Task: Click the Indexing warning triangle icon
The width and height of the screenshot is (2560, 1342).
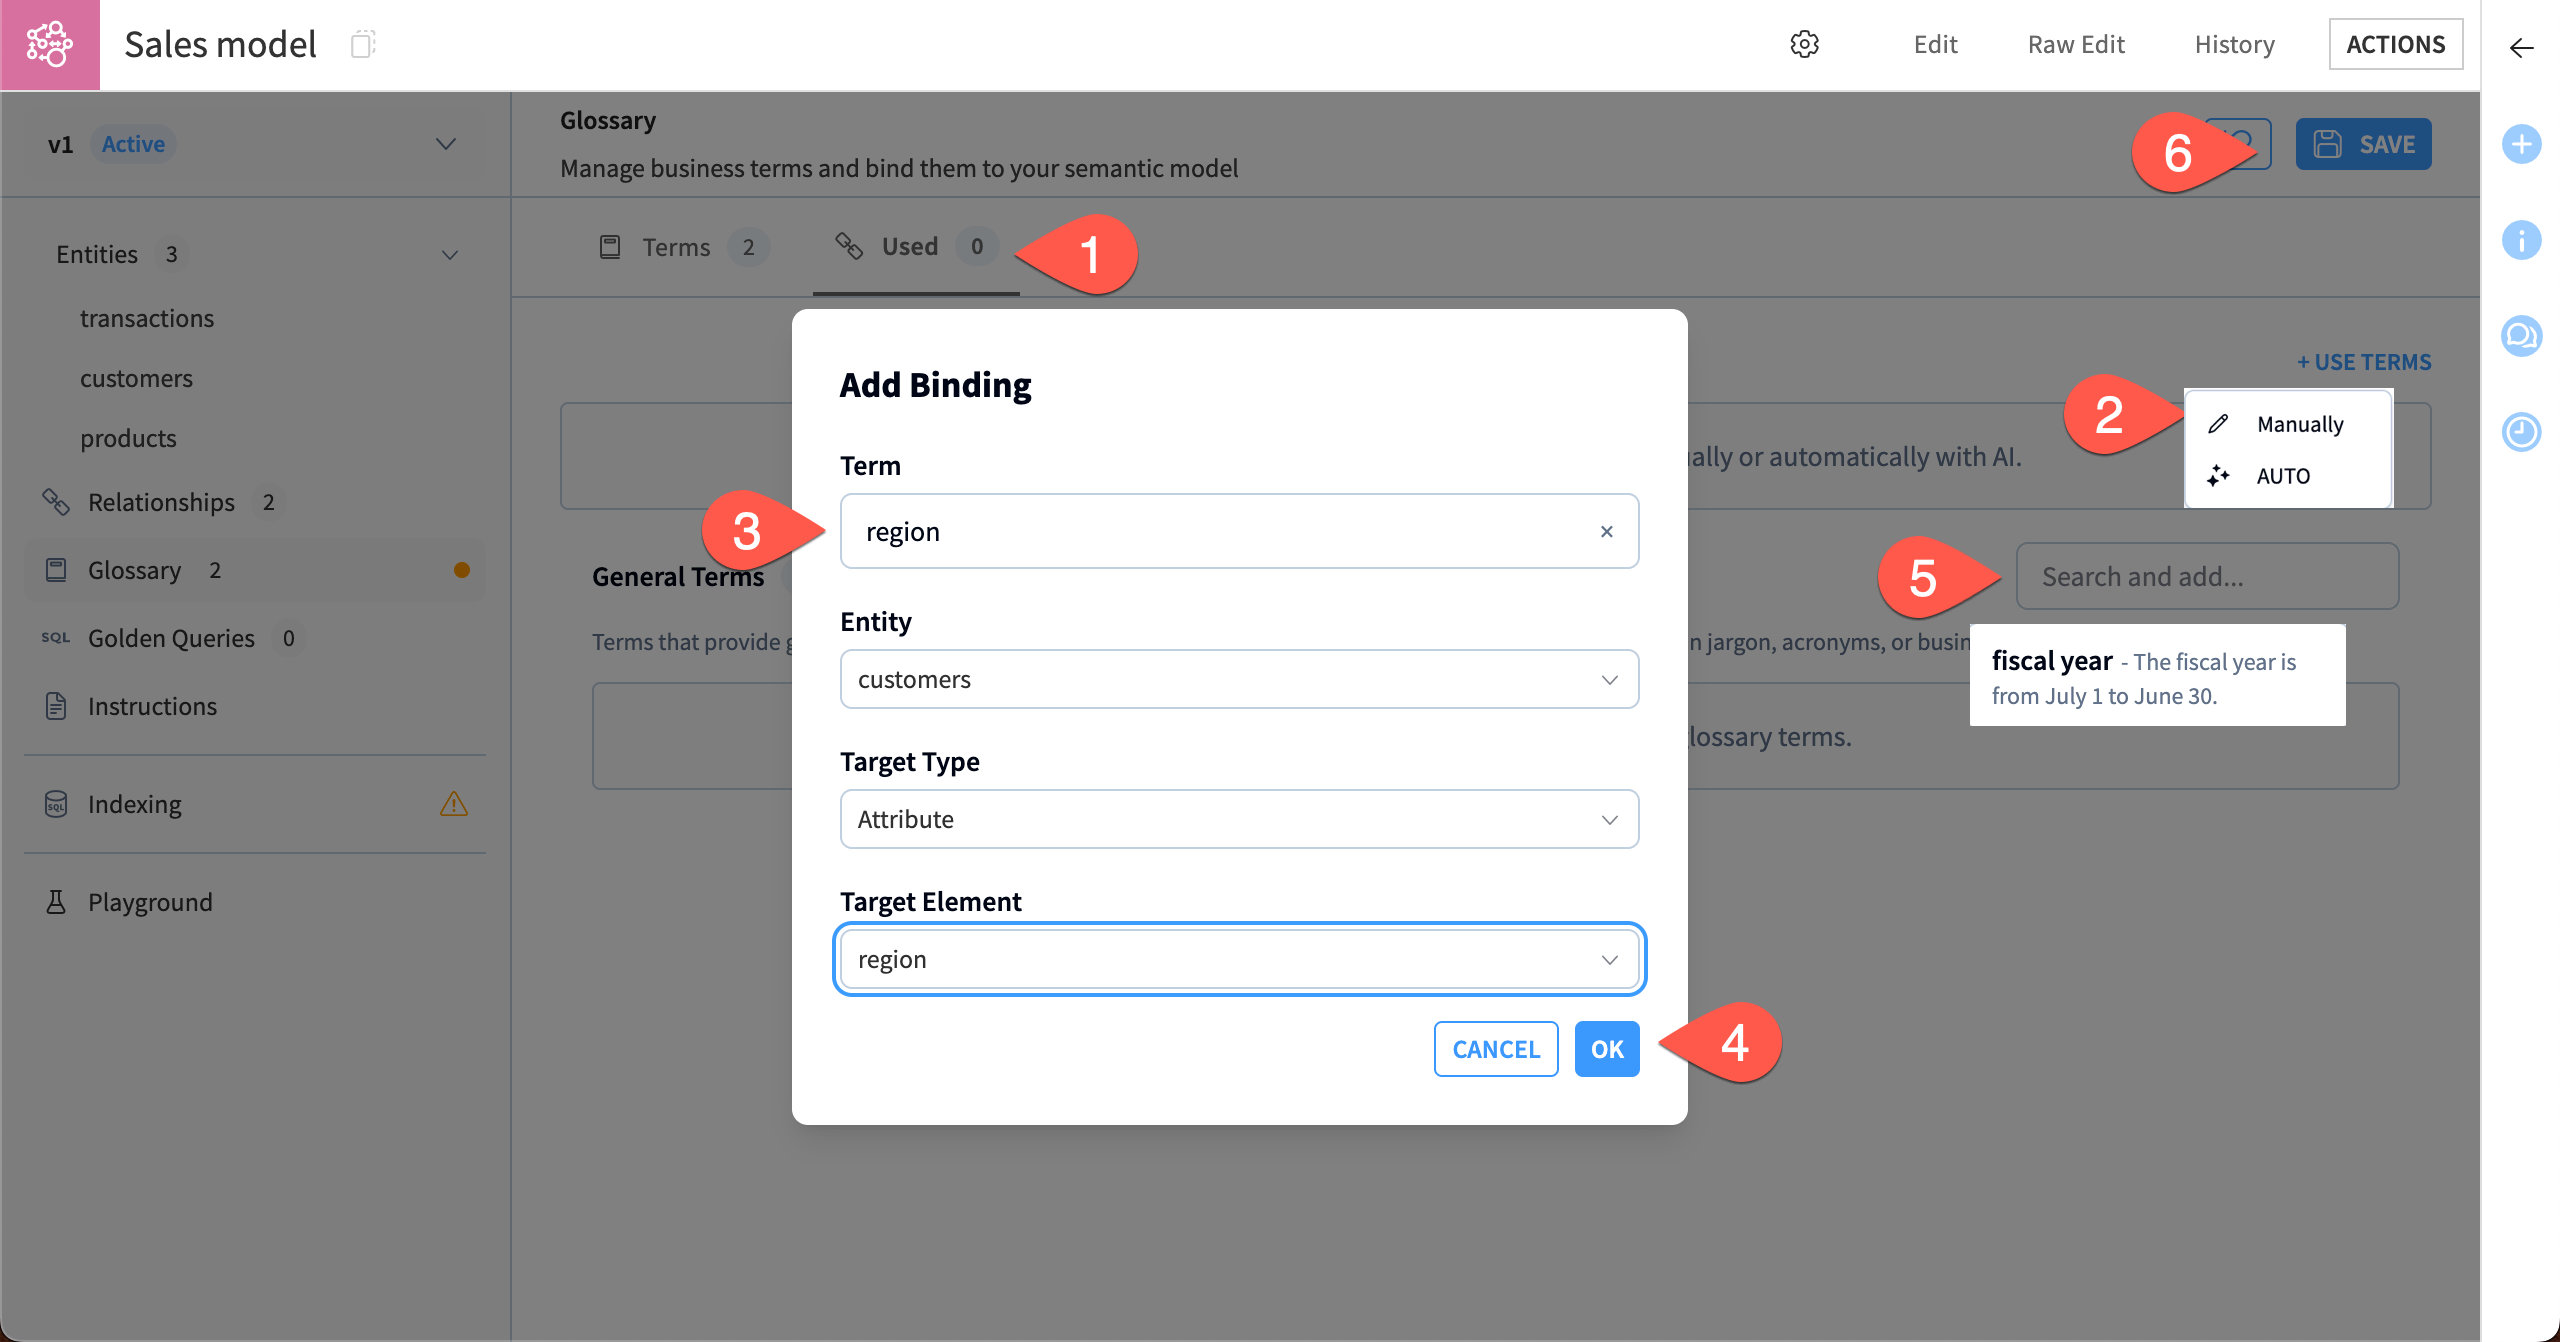Action: coord(453,804)
